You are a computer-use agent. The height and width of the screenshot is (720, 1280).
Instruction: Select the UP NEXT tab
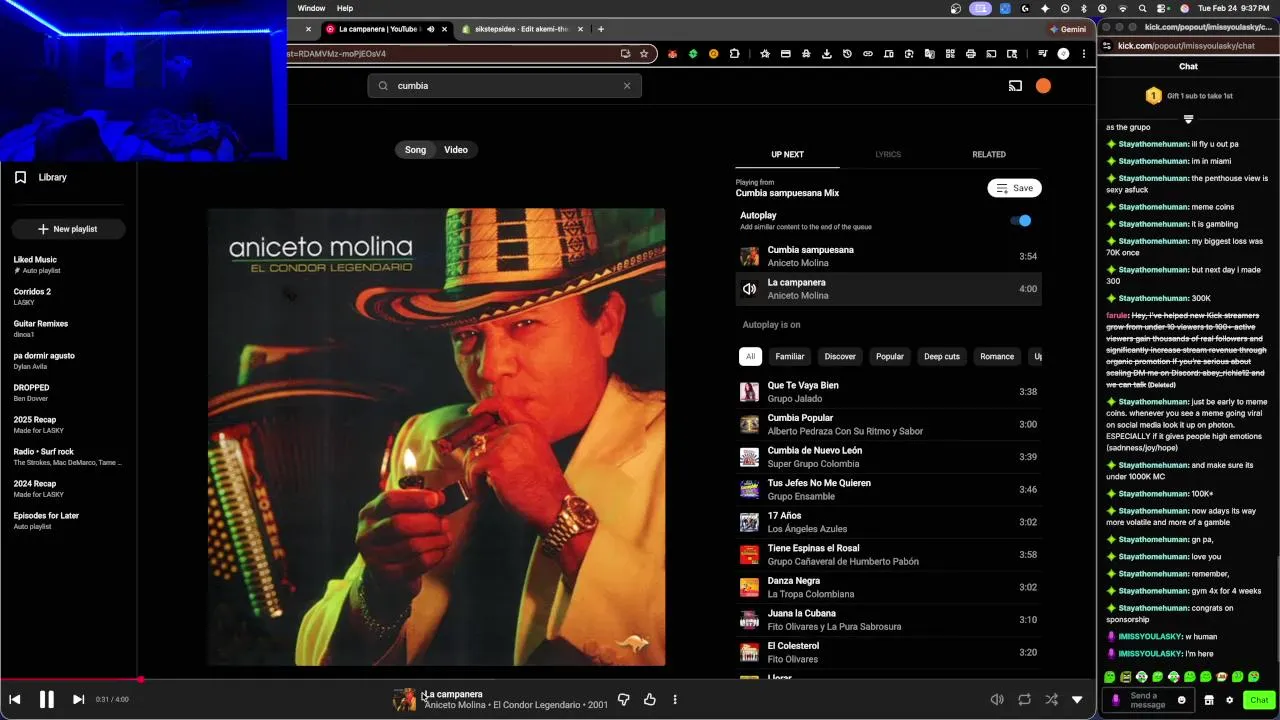[787, 154]
